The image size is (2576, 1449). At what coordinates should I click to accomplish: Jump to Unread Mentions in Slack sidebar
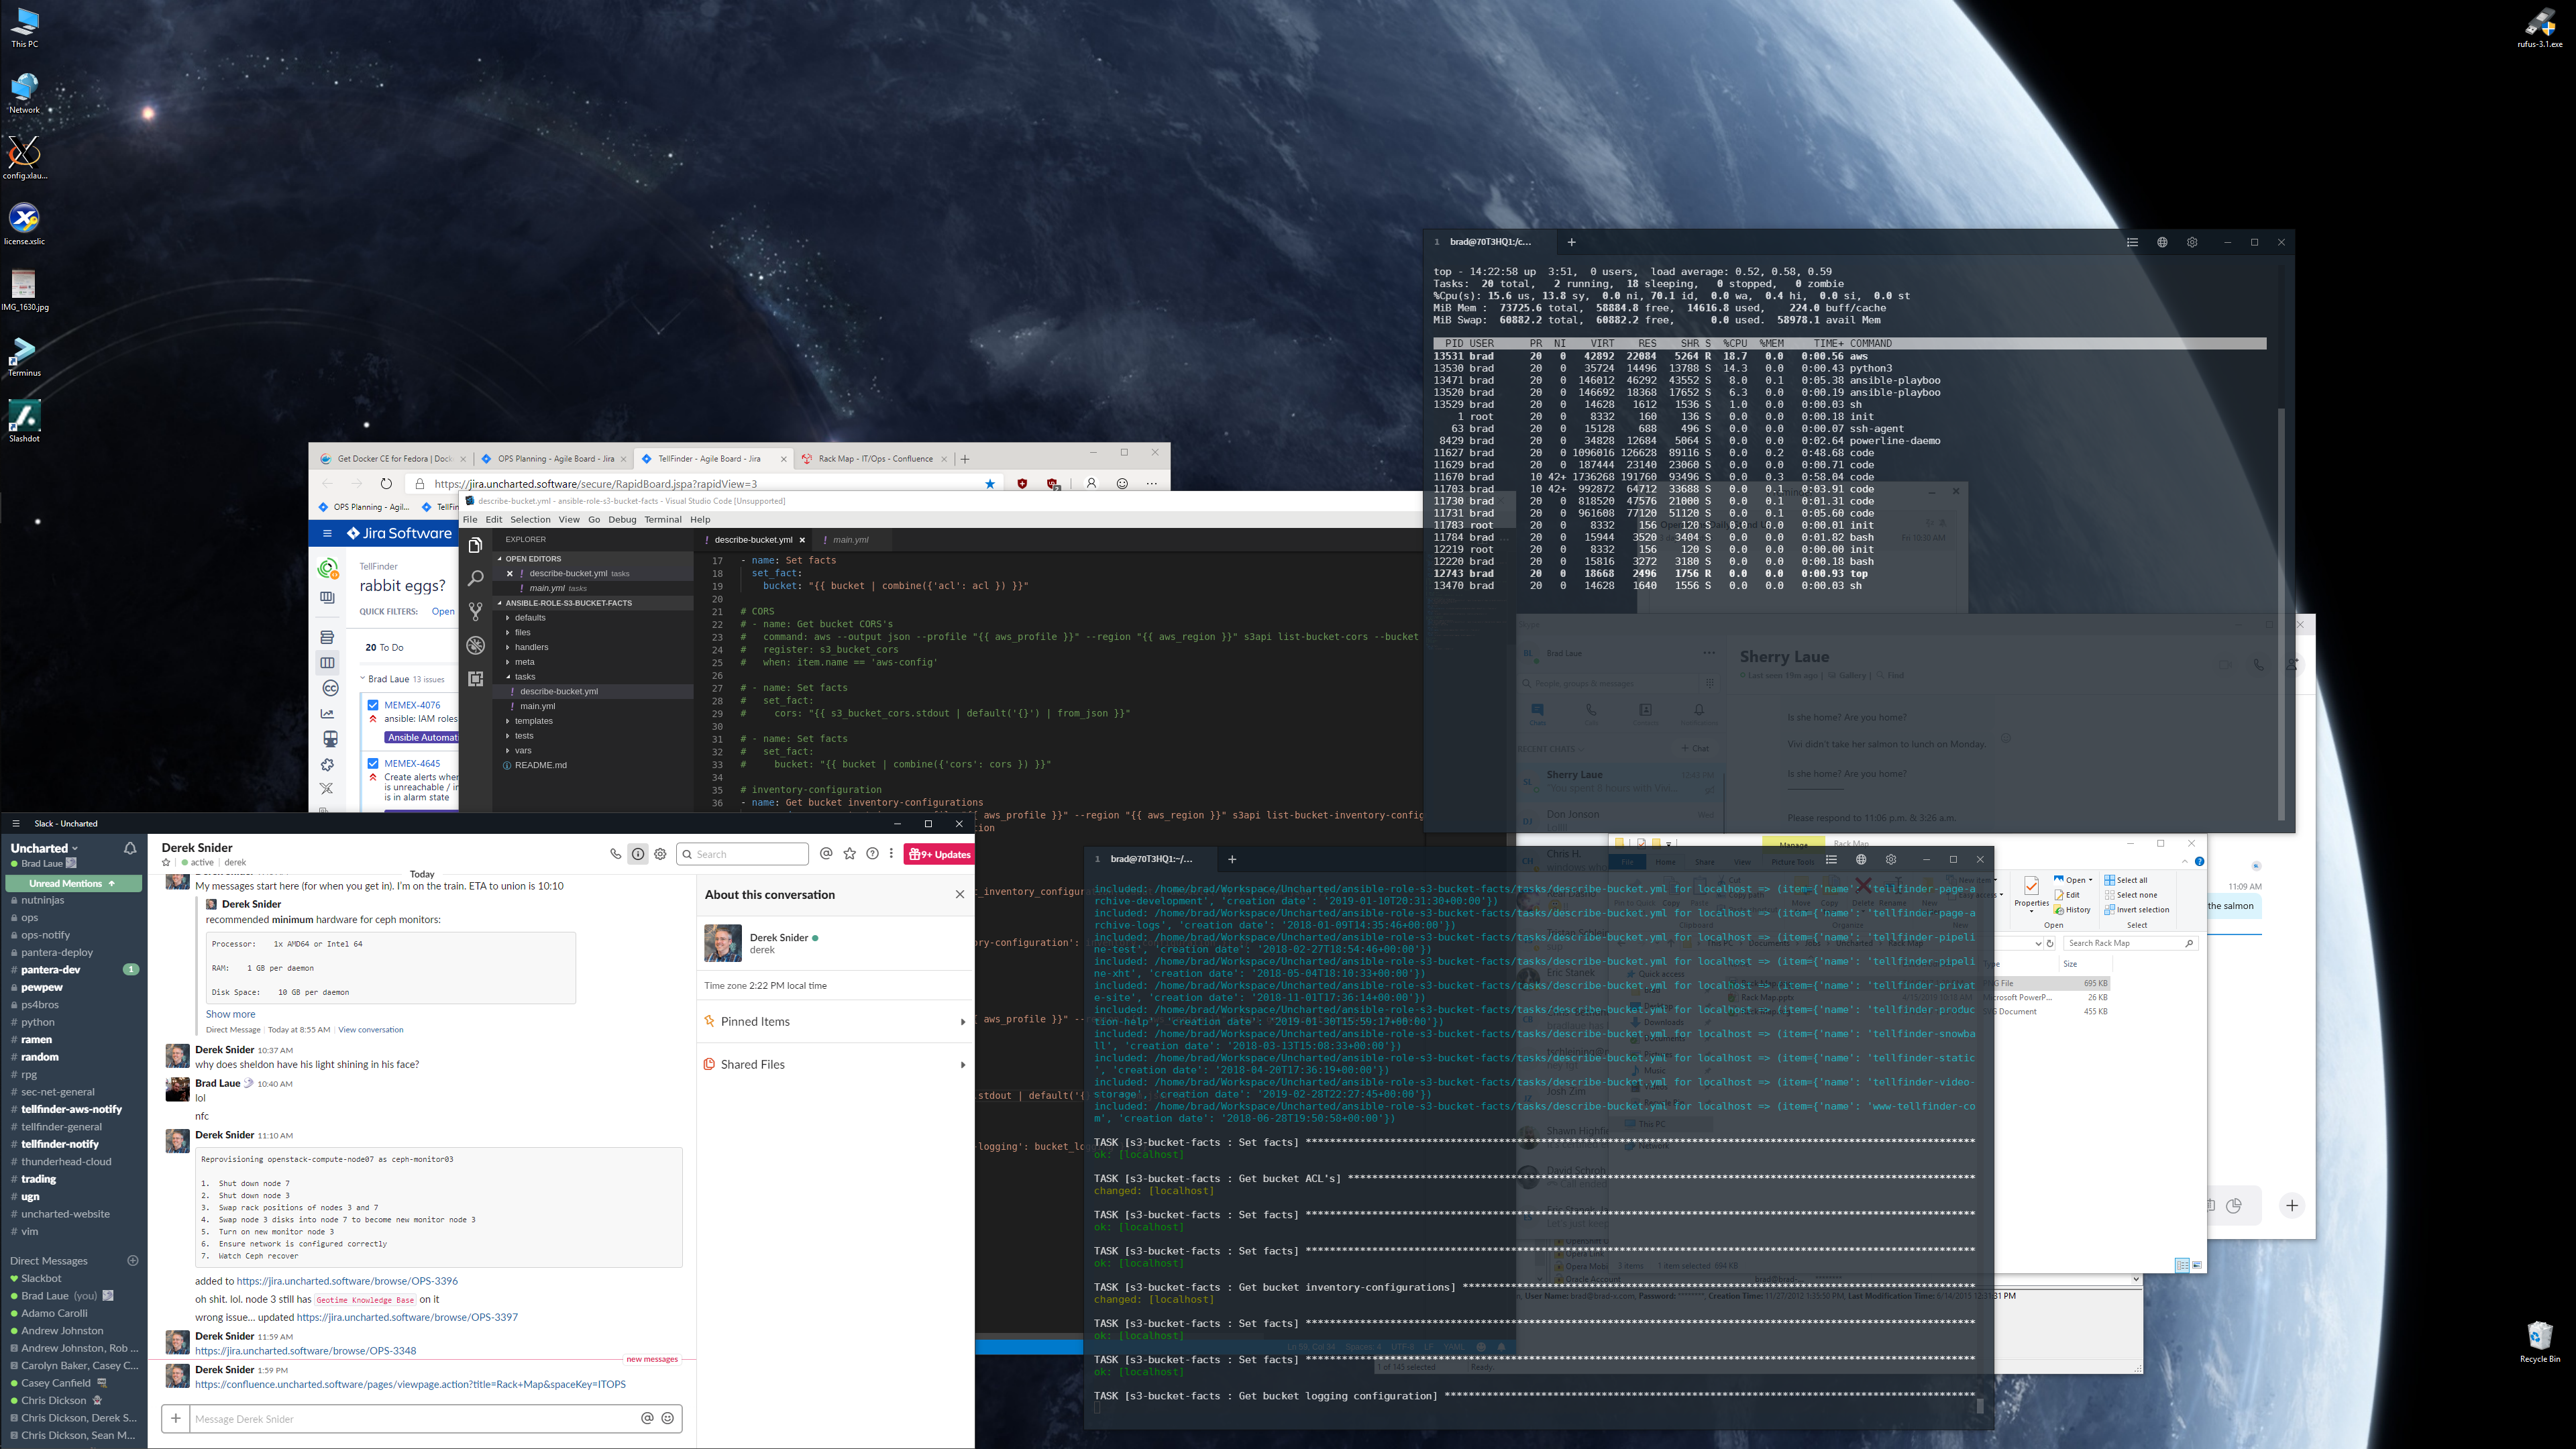[x=73, y=883]
